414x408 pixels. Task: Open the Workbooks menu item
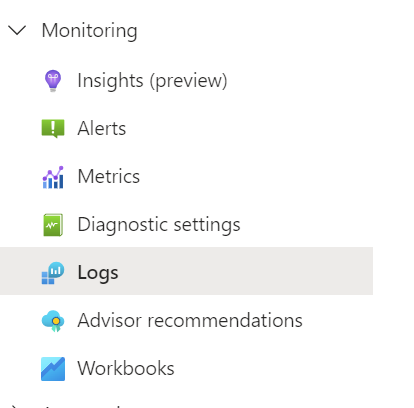(x=126, y=369)
